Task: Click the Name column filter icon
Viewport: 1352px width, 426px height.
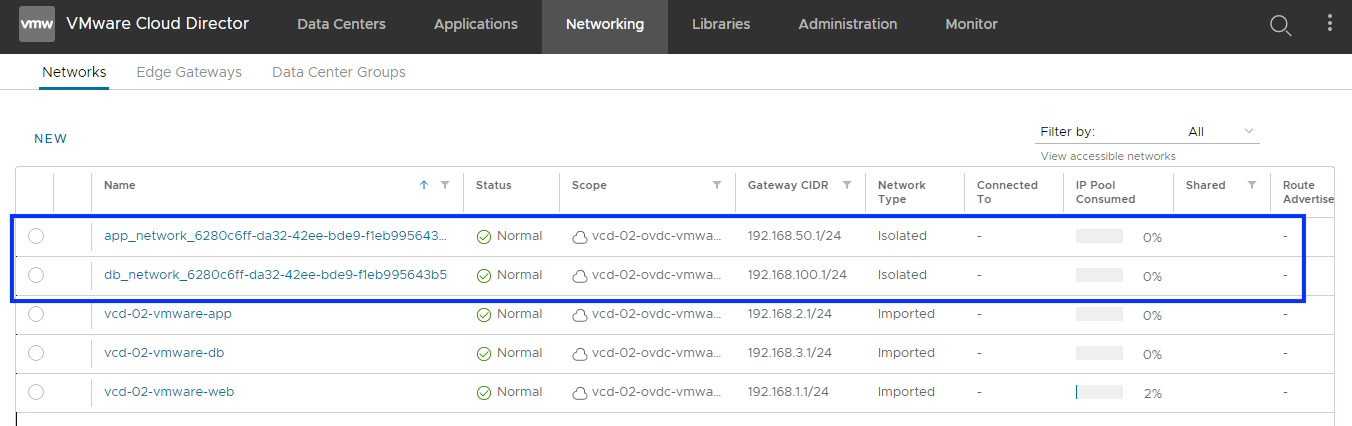Action: coord(445,185)
